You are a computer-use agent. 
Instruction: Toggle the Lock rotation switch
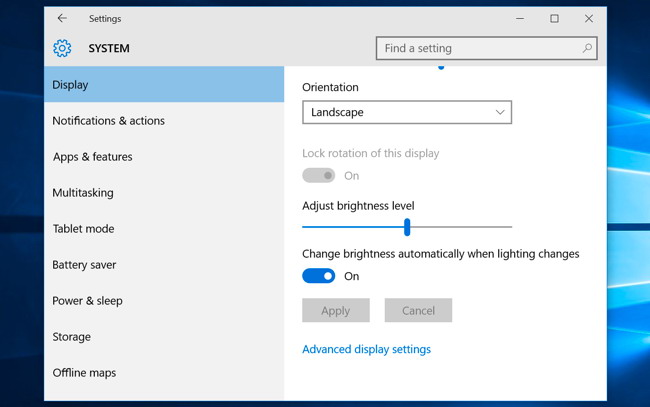coord(319,175)
